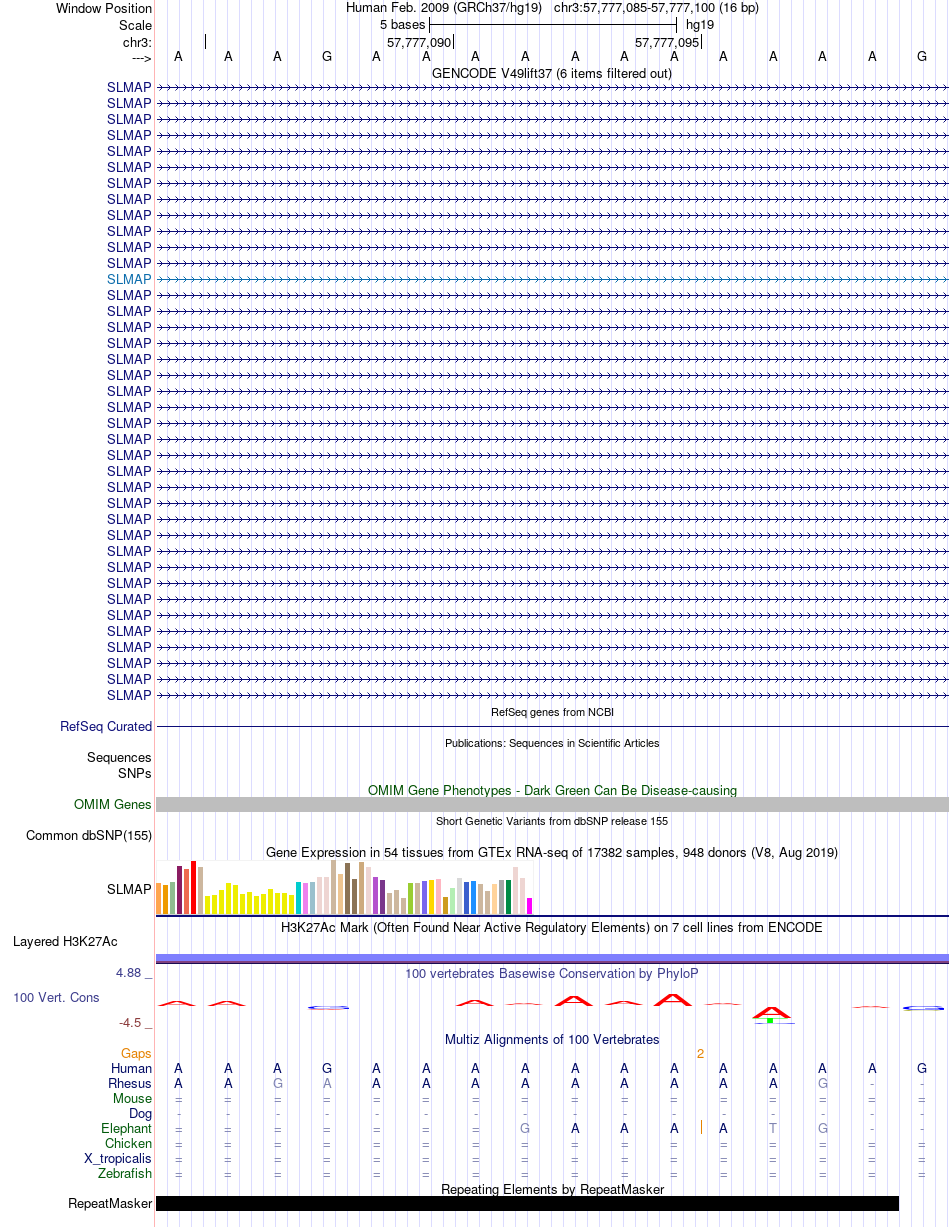Click the magenta bar in GTEx chart

pos(530,906)
